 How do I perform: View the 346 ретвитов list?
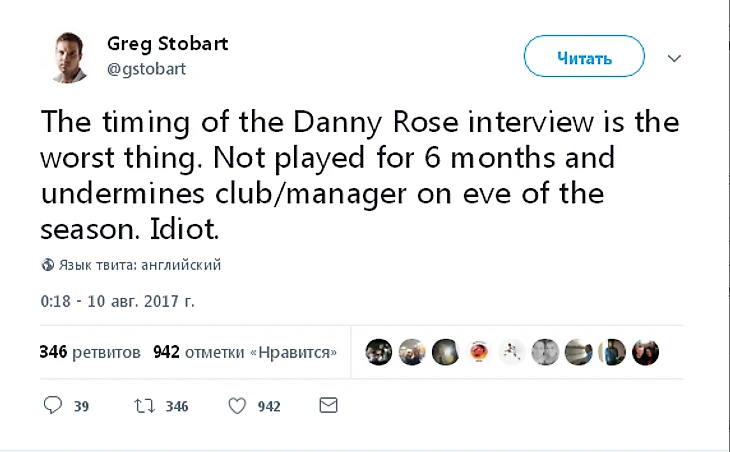[89, 352]
